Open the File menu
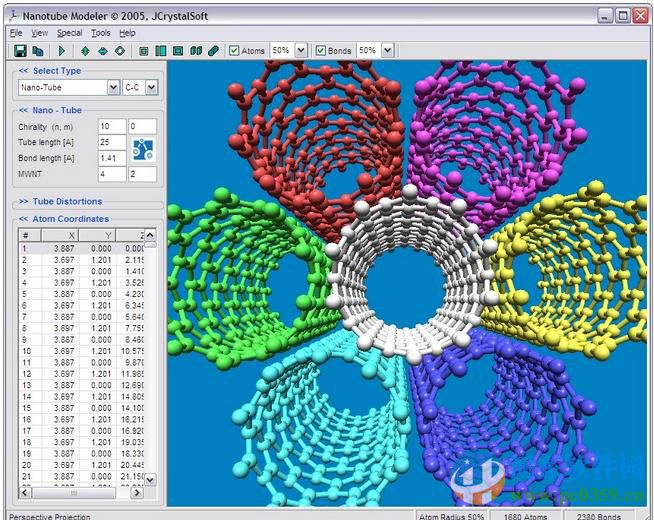Viewport: 654px width, 520px height. click(x=16, y=33)
